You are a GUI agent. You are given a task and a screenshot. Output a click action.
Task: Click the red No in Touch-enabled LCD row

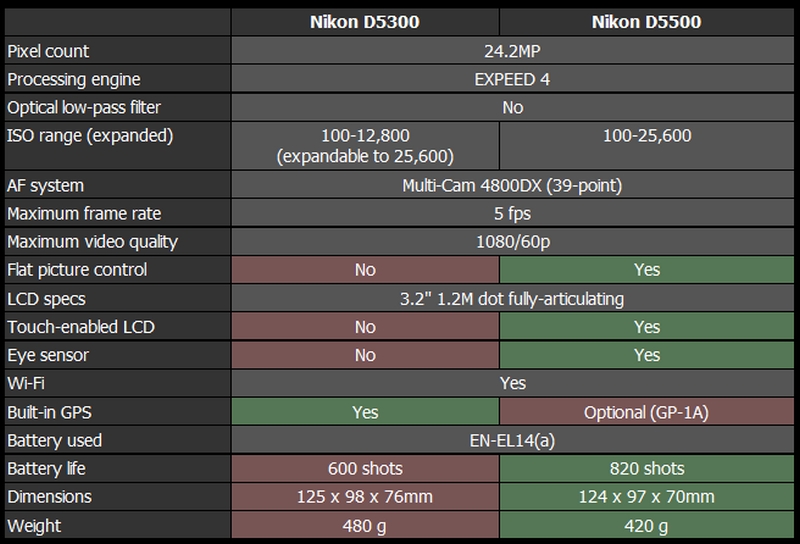click(364, 327)
